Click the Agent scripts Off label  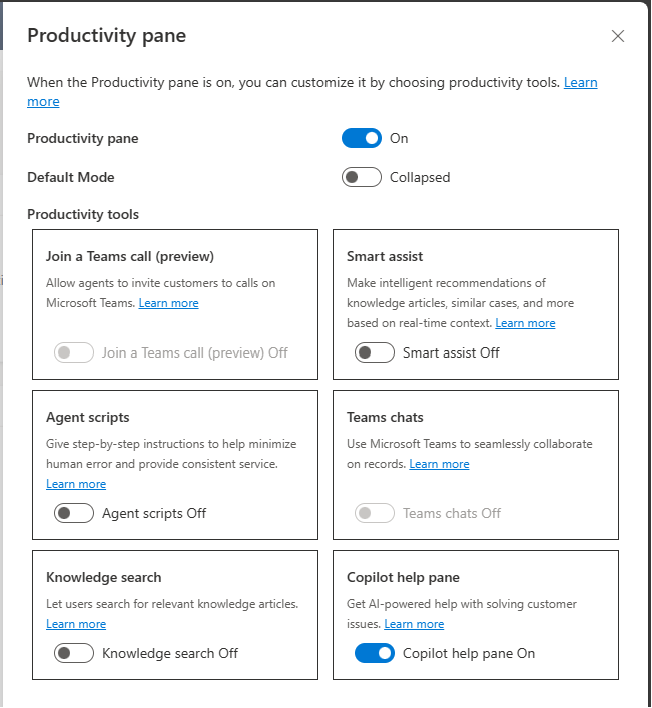154,513
